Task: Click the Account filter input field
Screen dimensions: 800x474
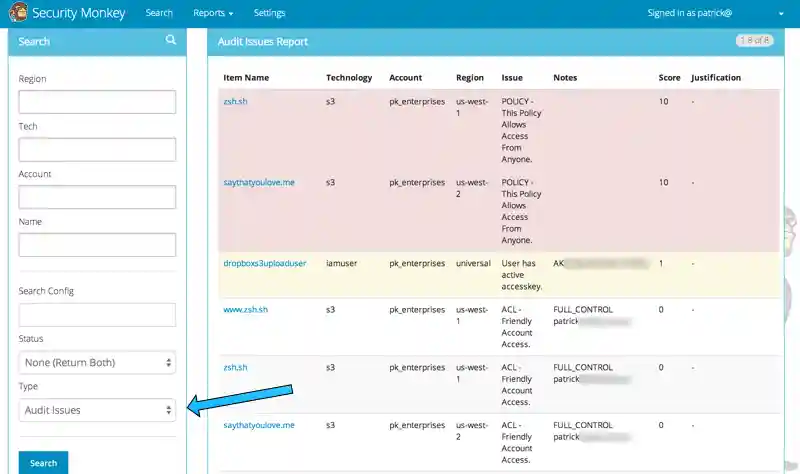Action: tap(97, 197)
